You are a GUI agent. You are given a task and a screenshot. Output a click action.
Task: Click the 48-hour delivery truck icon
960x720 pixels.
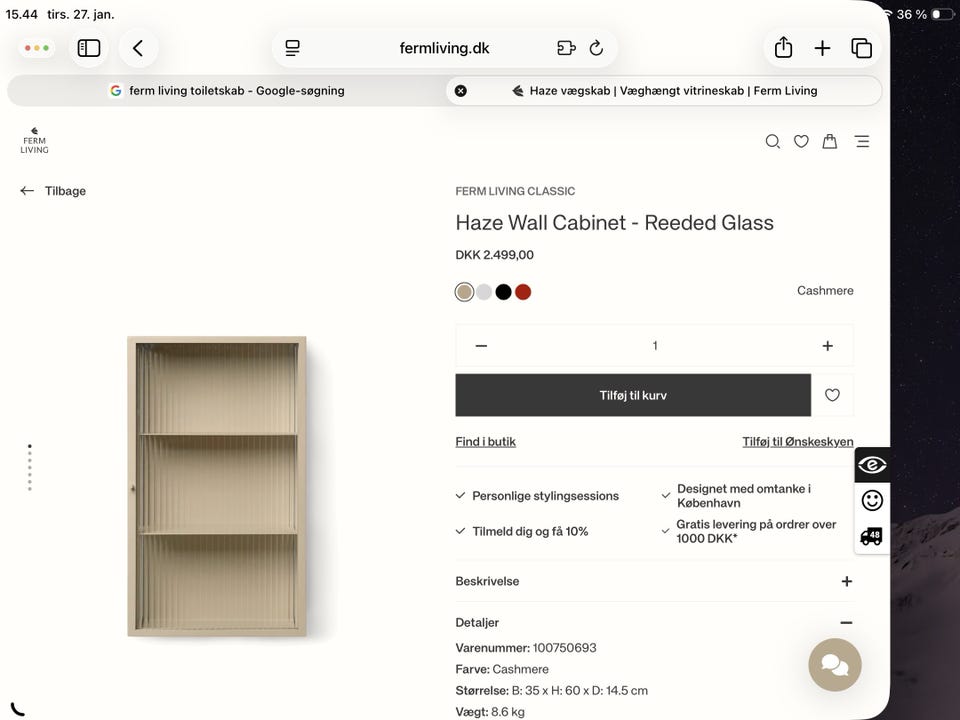click(x=872, y=536)
